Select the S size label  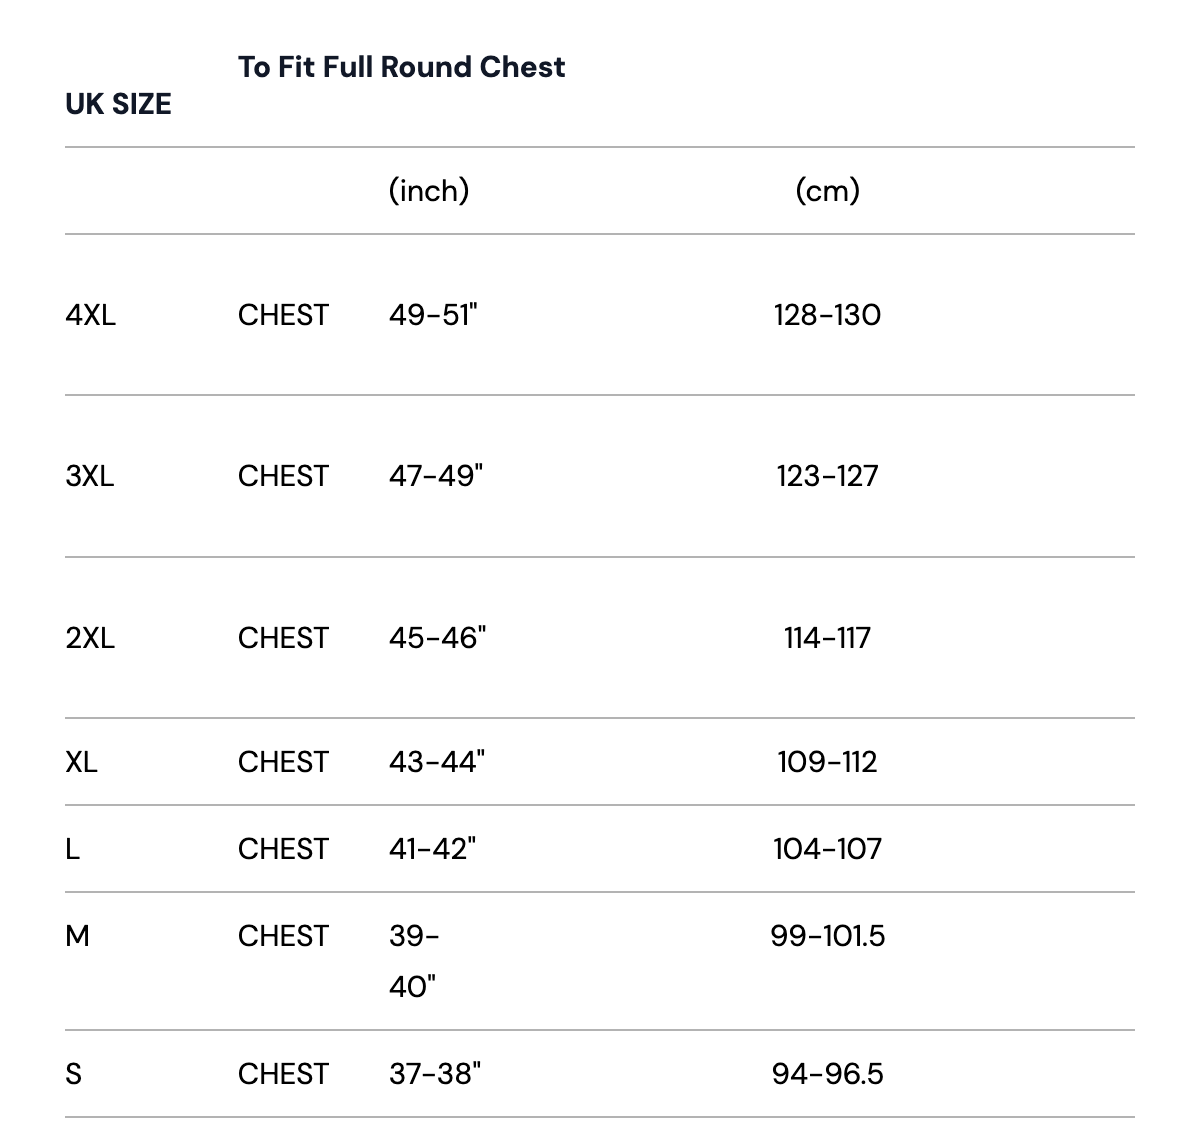73,1074
